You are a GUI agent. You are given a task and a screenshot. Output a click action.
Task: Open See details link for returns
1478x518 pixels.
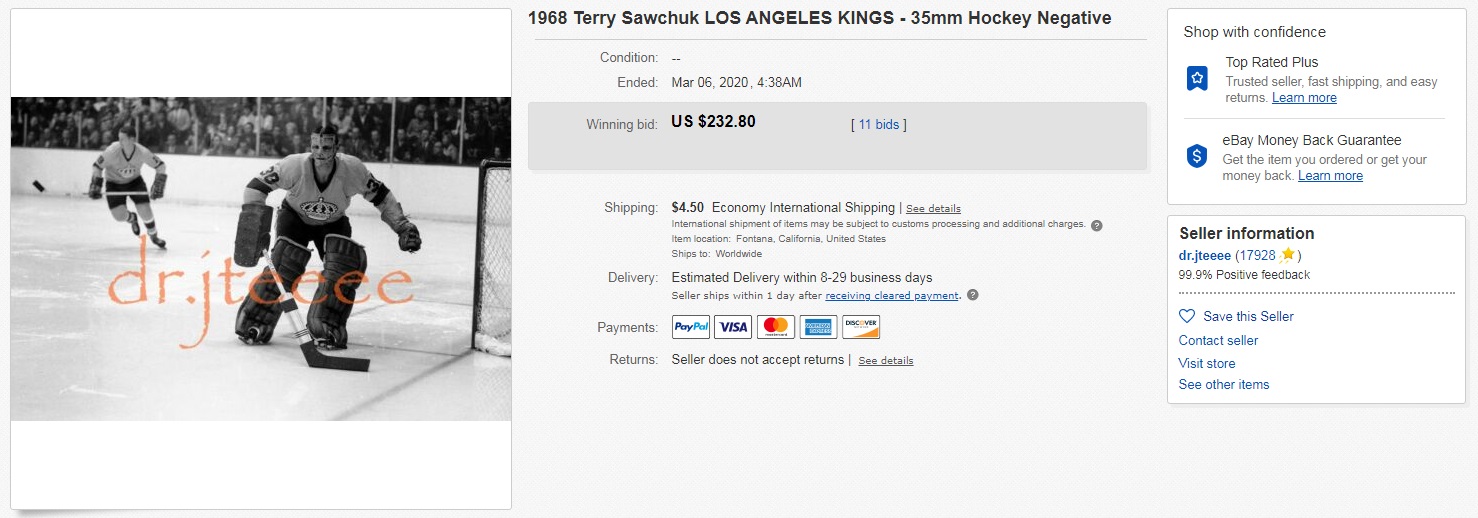[x=885, y=361]
